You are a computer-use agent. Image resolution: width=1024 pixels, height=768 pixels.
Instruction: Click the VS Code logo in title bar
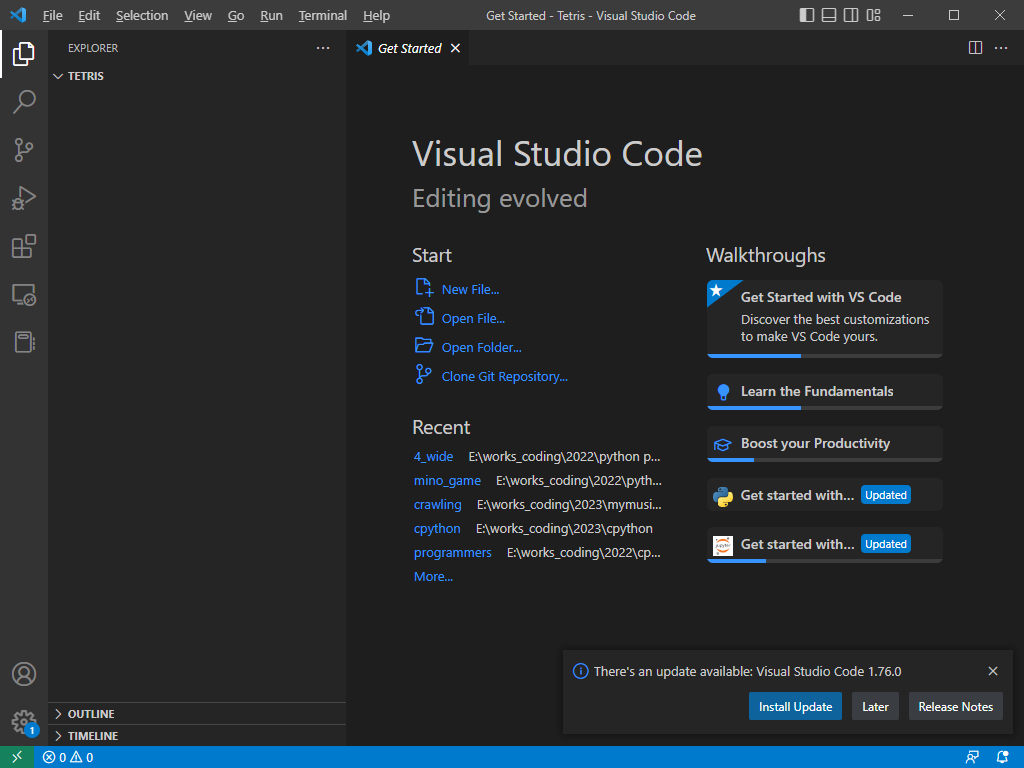[18, 15]
